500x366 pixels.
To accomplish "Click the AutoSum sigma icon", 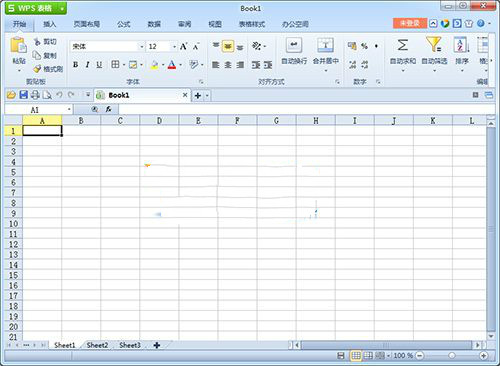I will 403,45.
